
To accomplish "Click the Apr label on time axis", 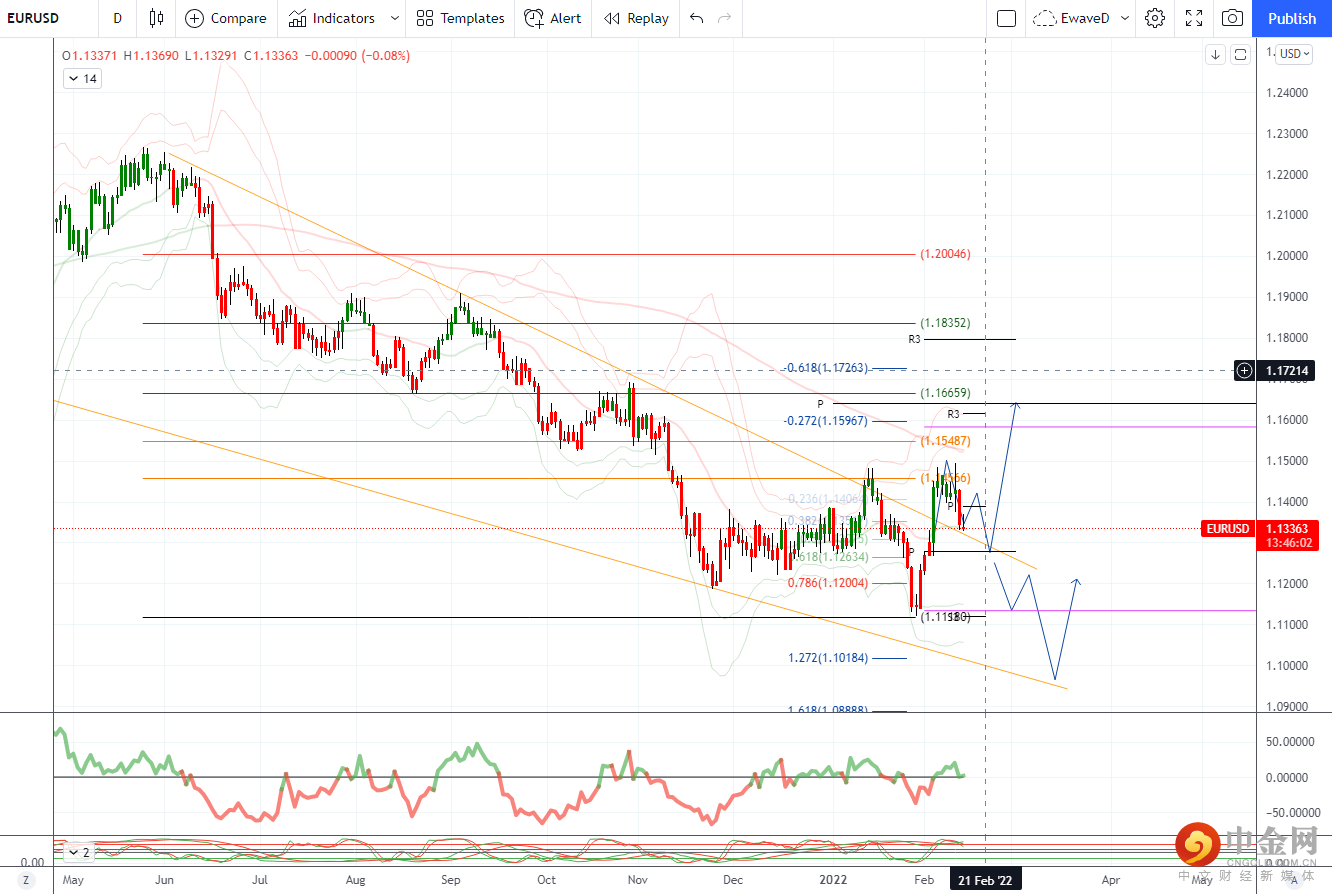I will [1110, 880].
